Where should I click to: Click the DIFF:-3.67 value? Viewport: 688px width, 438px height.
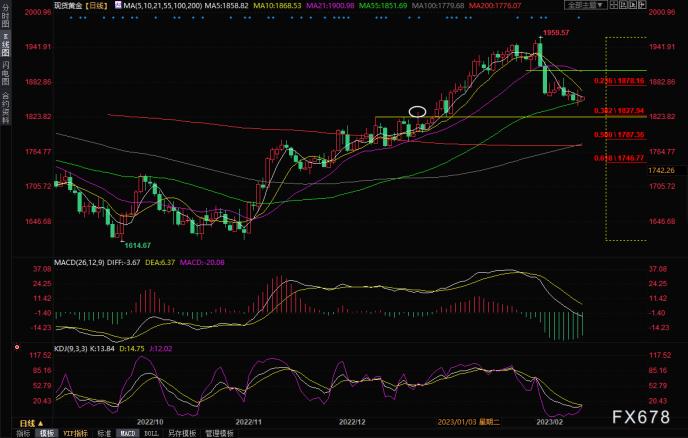pyautogui.click(x=123, y=262)
